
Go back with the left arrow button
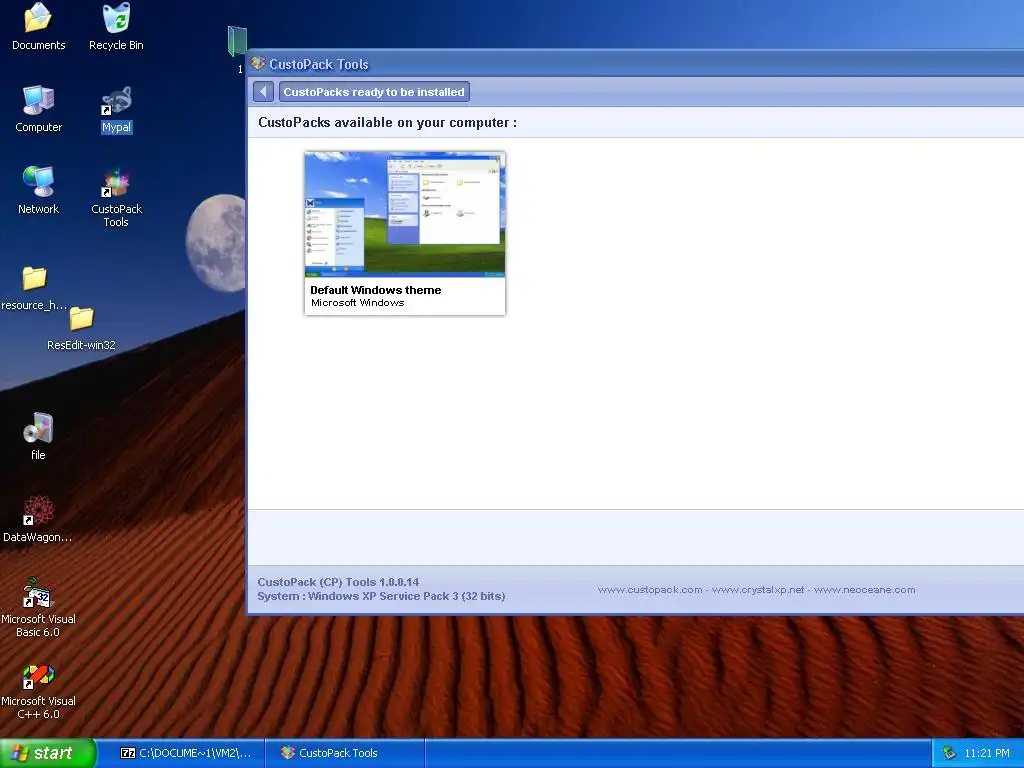263,91
